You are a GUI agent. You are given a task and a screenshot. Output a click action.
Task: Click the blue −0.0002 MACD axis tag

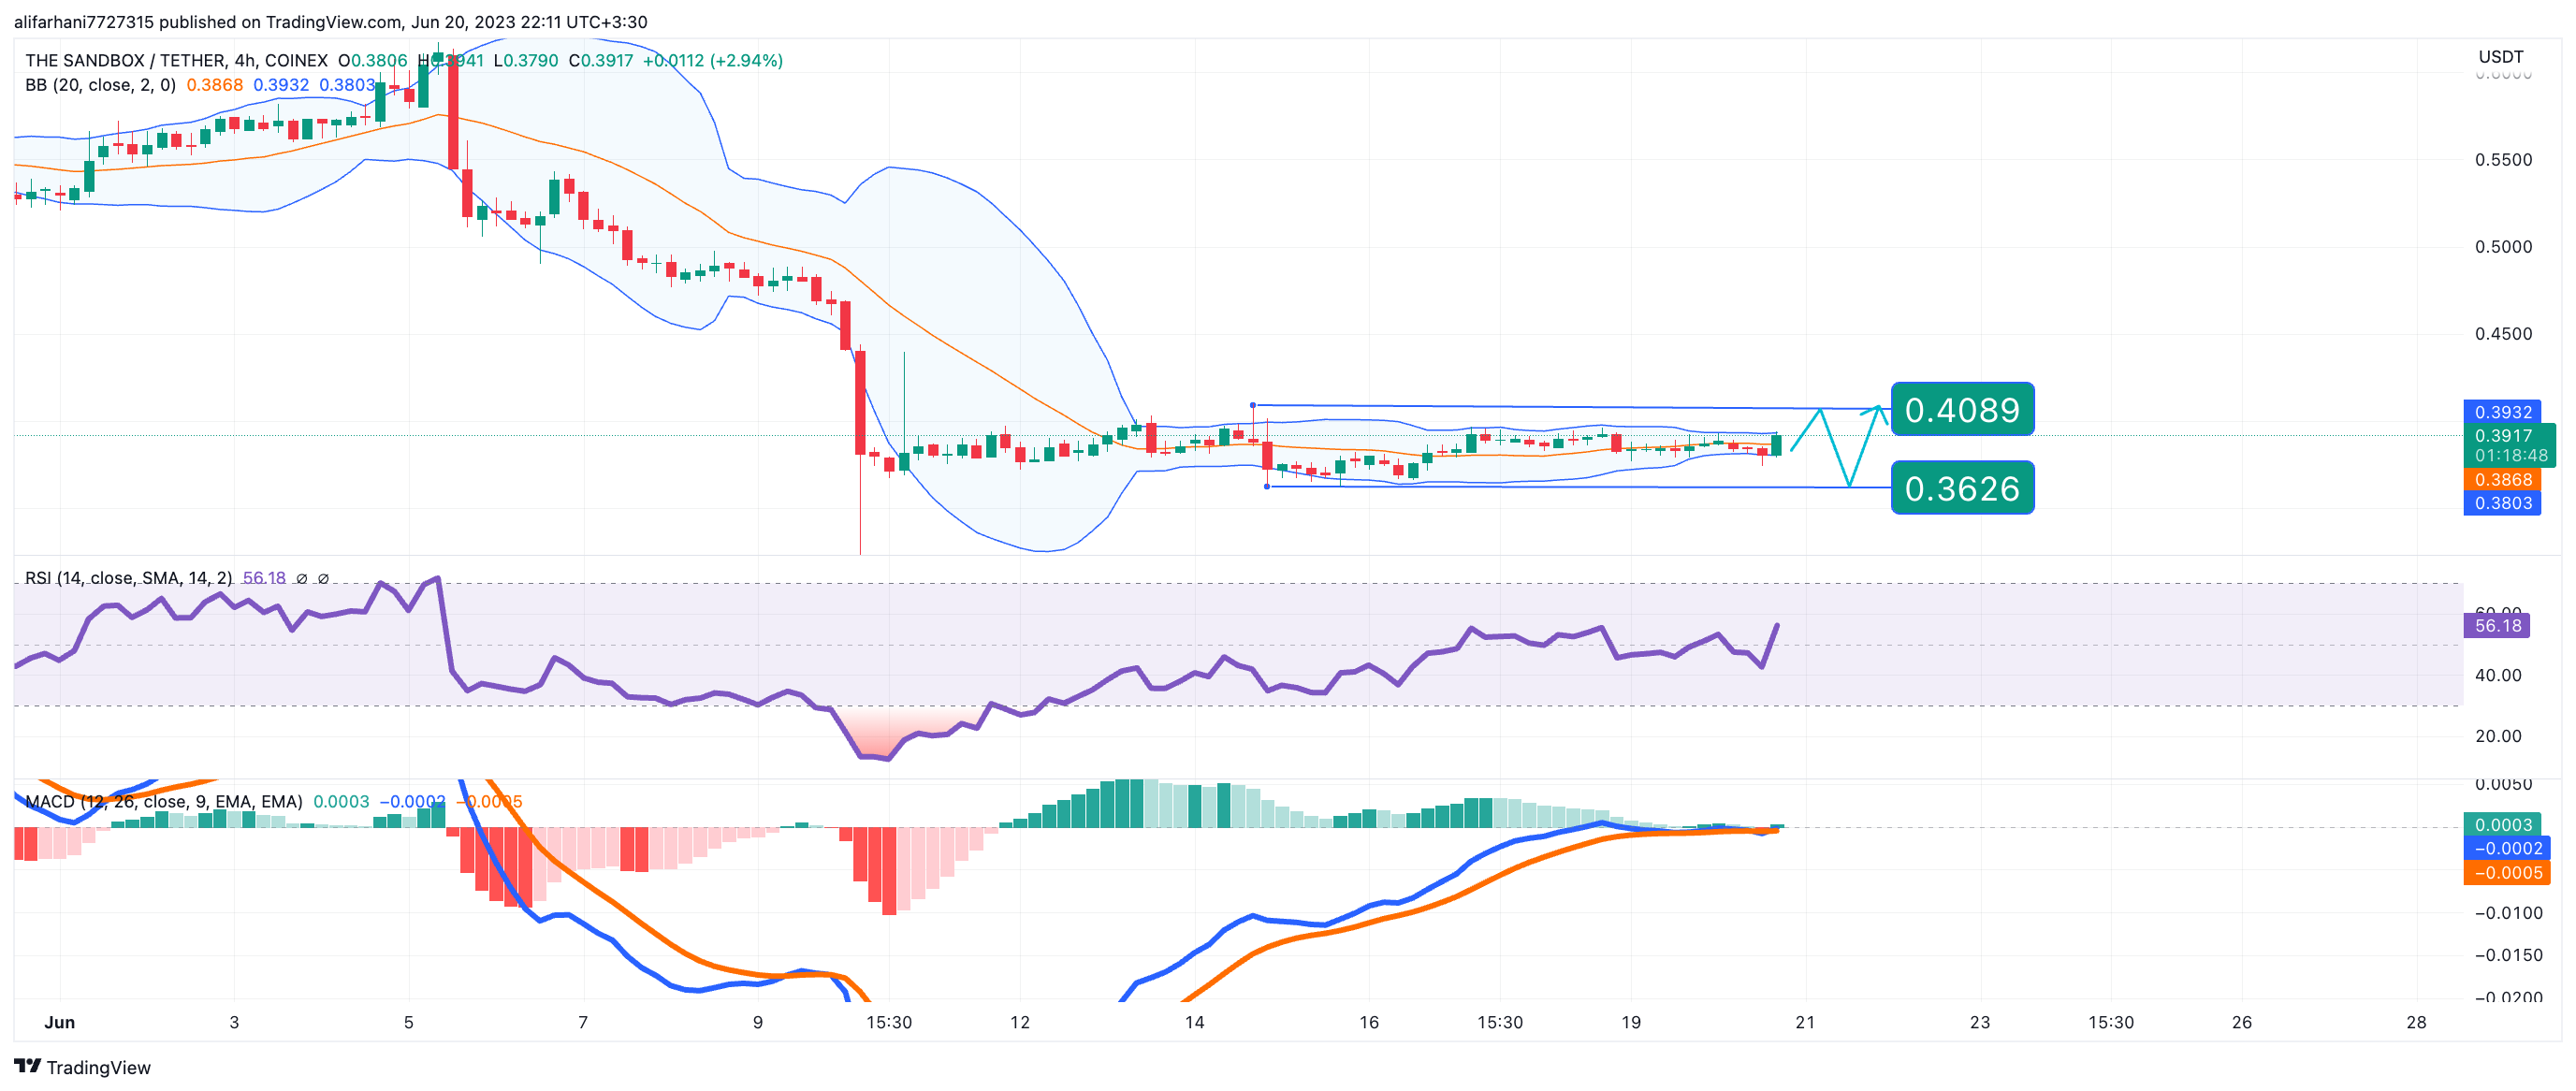(x=2507, y=848)
